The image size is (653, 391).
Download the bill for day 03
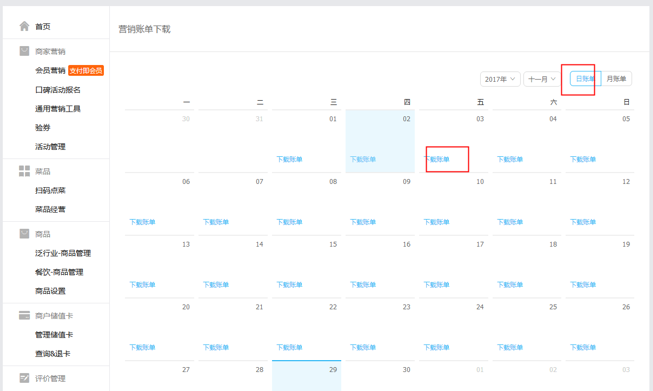[436, 159]
